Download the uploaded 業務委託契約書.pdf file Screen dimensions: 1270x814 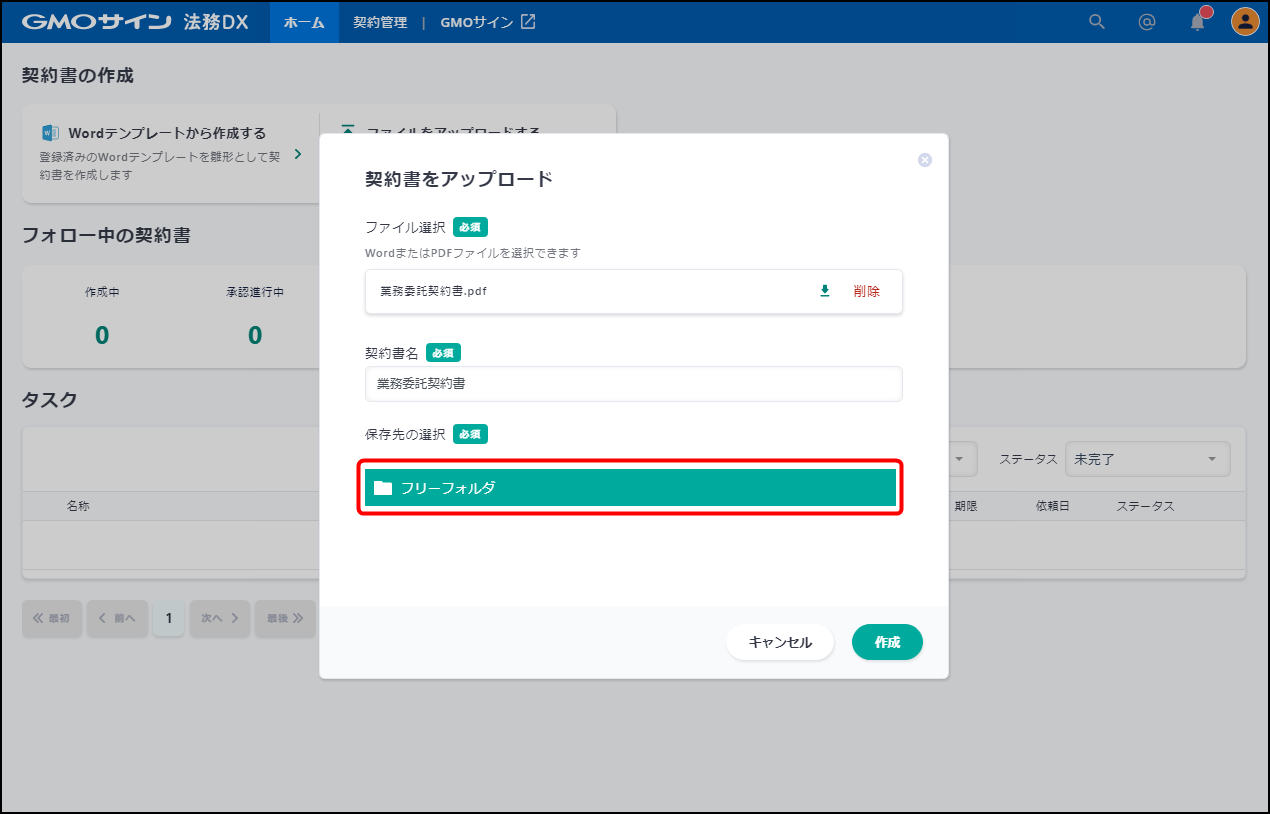825,291
